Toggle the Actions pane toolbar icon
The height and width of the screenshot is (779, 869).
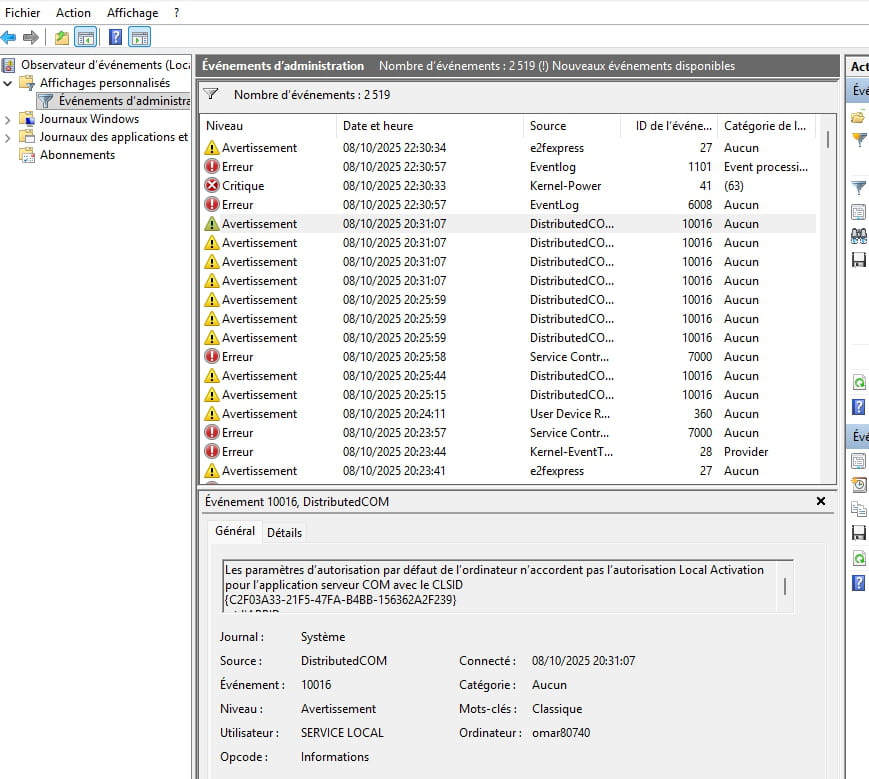140,38
